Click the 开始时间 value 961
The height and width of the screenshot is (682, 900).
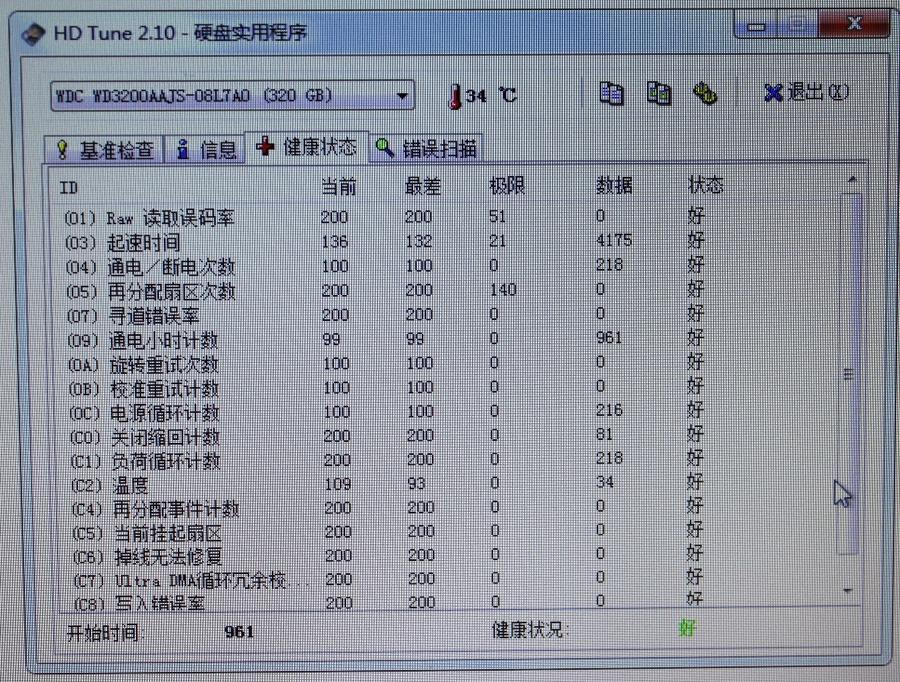pos(239,632)
